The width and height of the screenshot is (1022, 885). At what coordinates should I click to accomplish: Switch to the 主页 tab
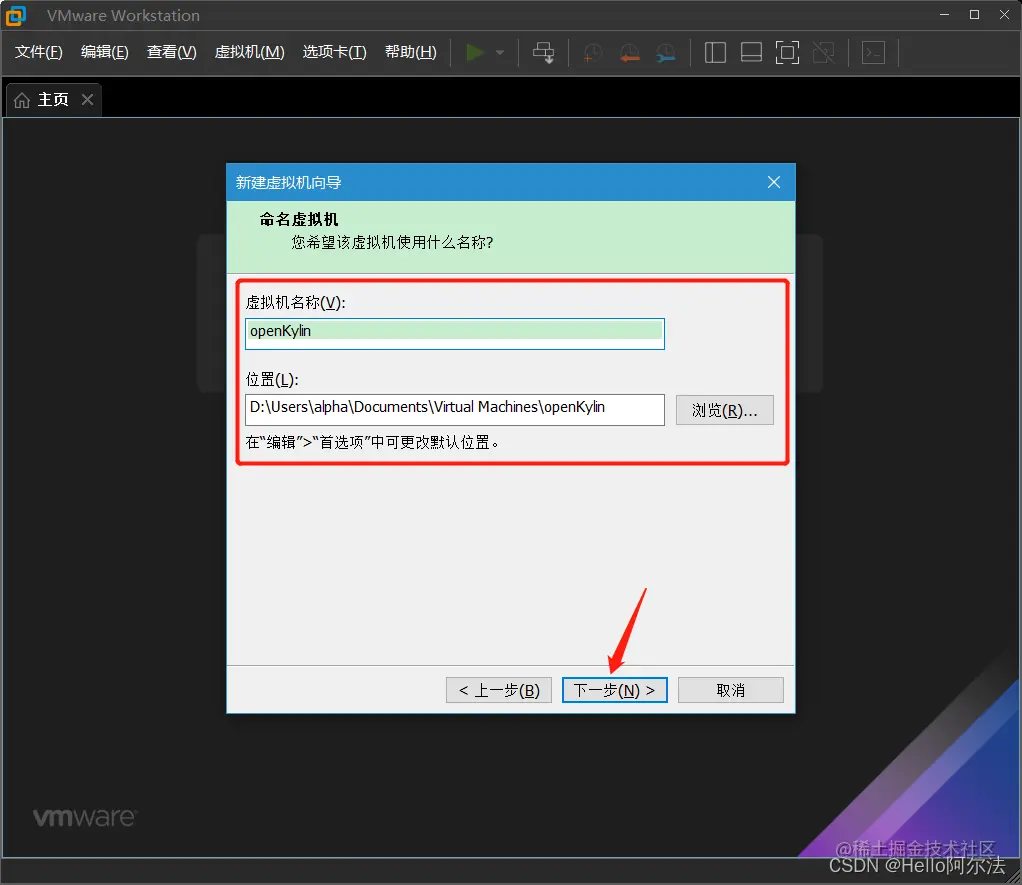pos(55,99)
